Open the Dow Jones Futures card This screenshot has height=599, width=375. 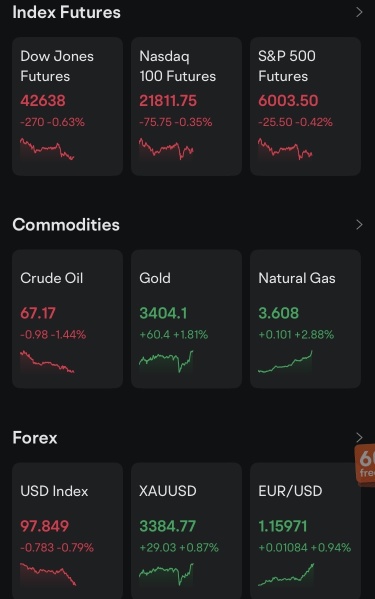click(68, 106)
